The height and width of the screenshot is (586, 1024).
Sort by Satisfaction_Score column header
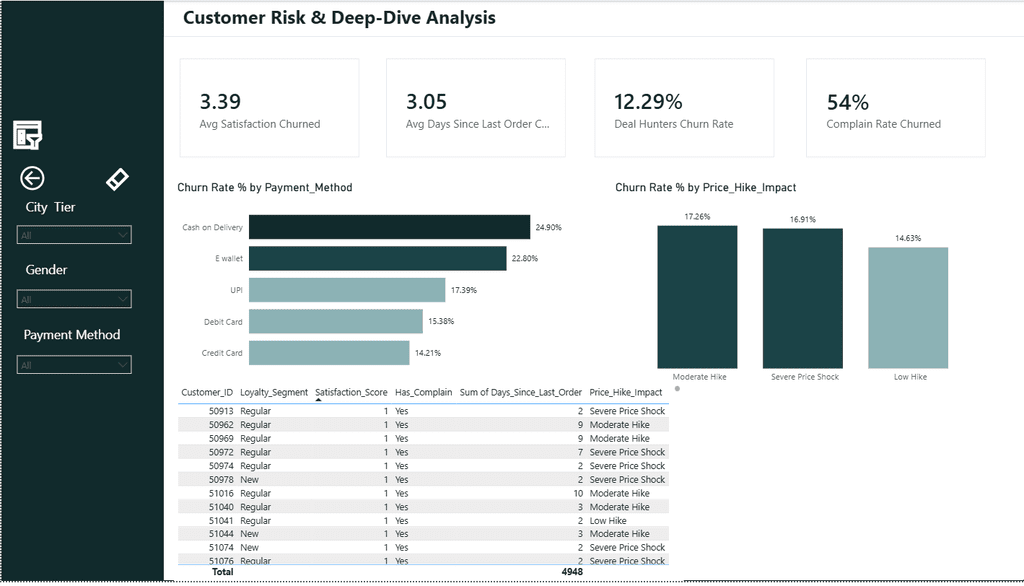coord(351,393)
